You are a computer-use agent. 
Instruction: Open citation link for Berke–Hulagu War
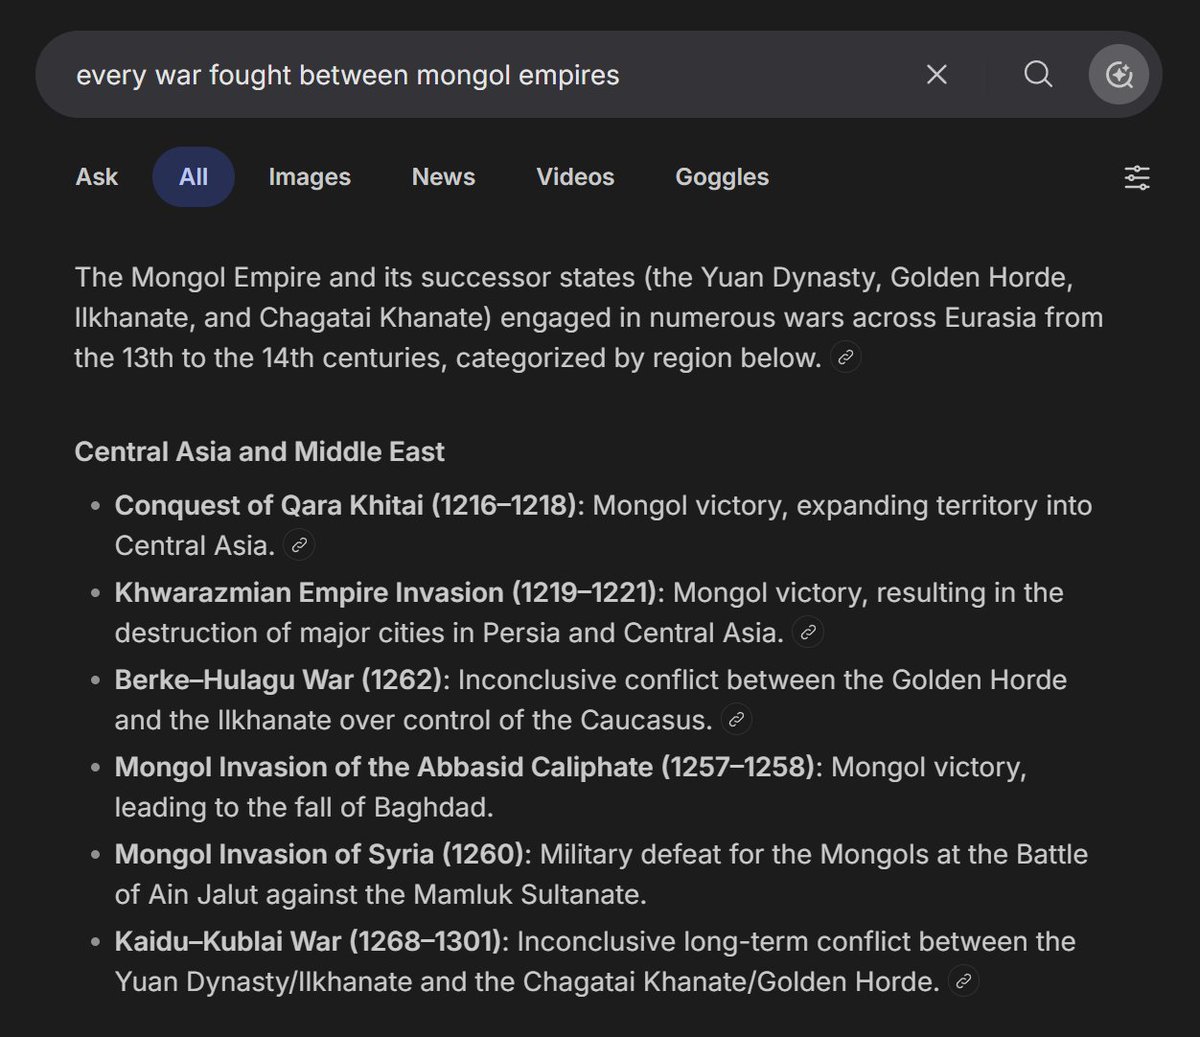(736, 719)
